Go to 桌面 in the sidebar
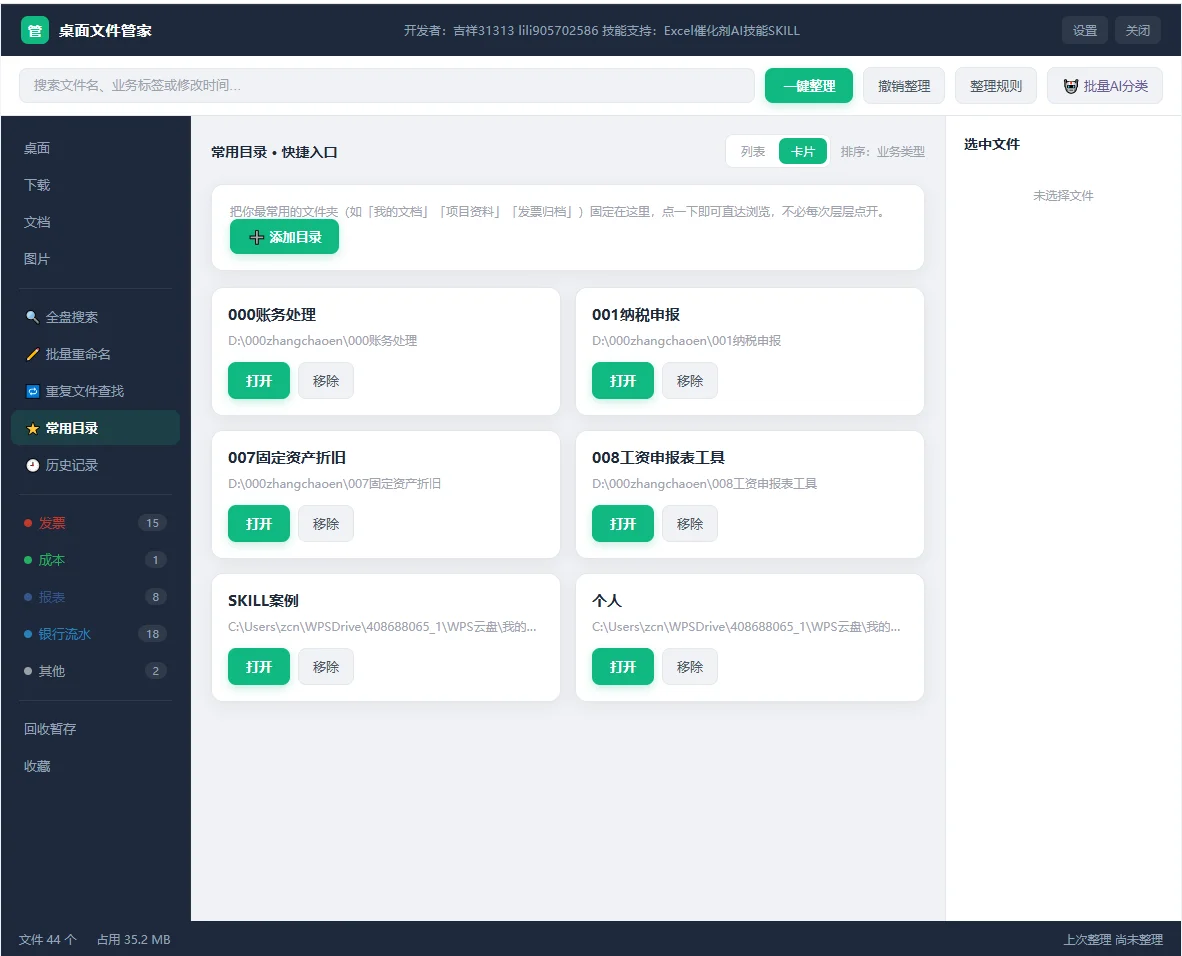Viewport: 1182px width, 956px height. (96, 148)
